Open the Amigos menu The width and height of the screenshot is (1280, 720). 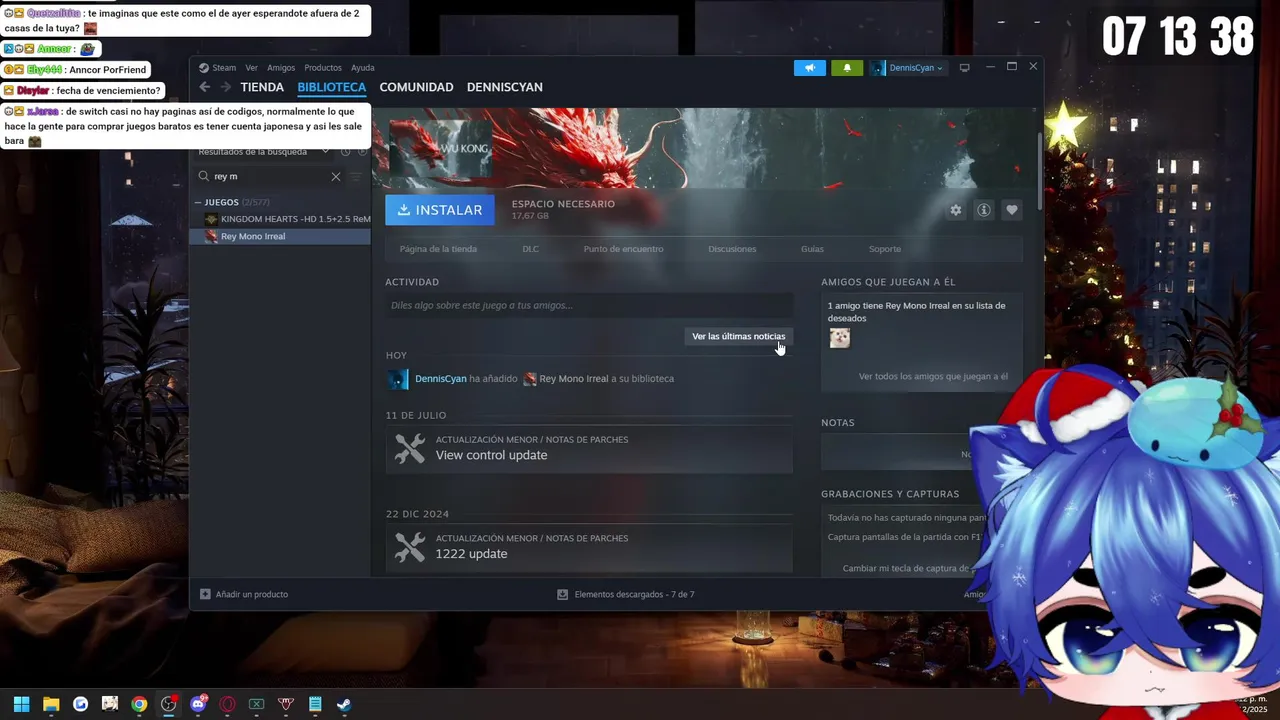point(281,68)
